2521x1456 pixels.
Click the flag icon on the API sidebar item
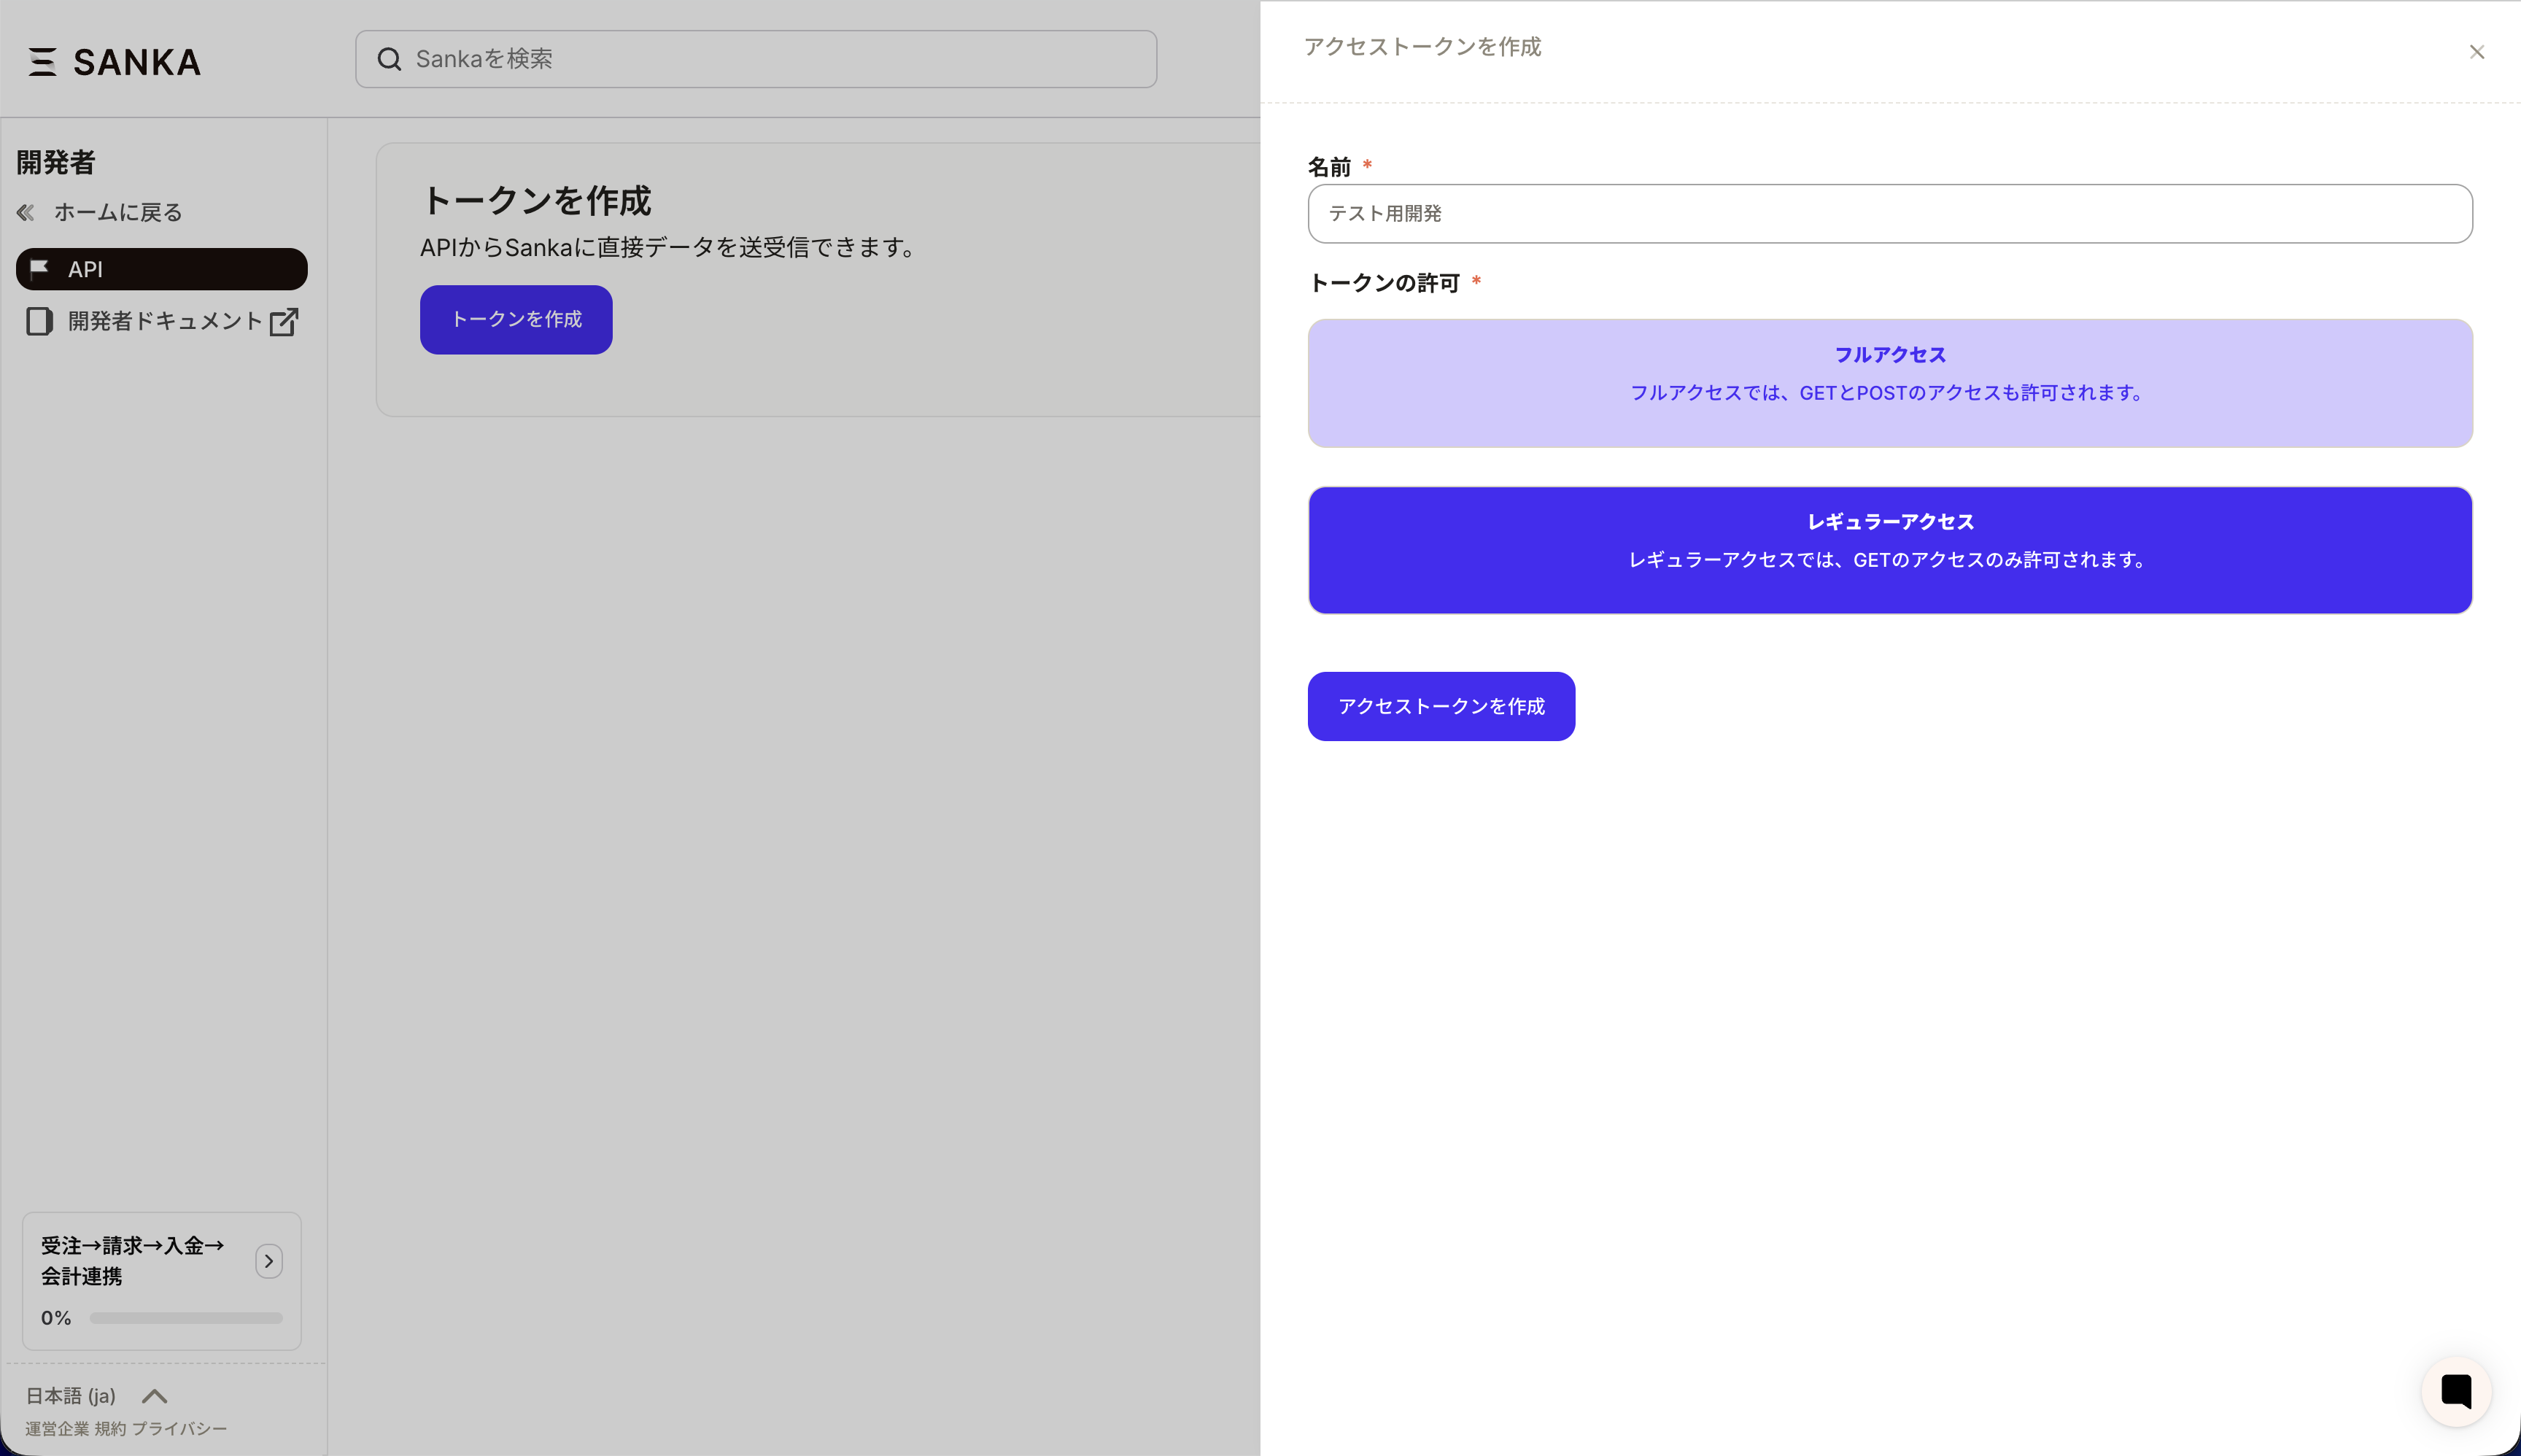tap(40, 268)
